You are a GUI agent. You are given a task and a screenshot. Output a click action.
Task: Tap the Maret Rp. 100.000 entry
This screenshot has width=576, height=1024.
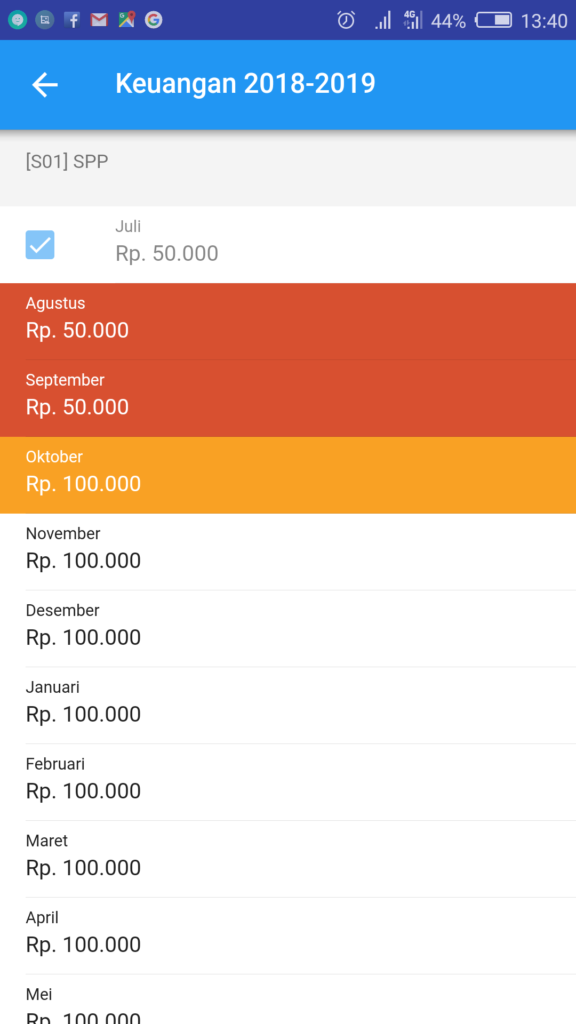tap(288, 859)
